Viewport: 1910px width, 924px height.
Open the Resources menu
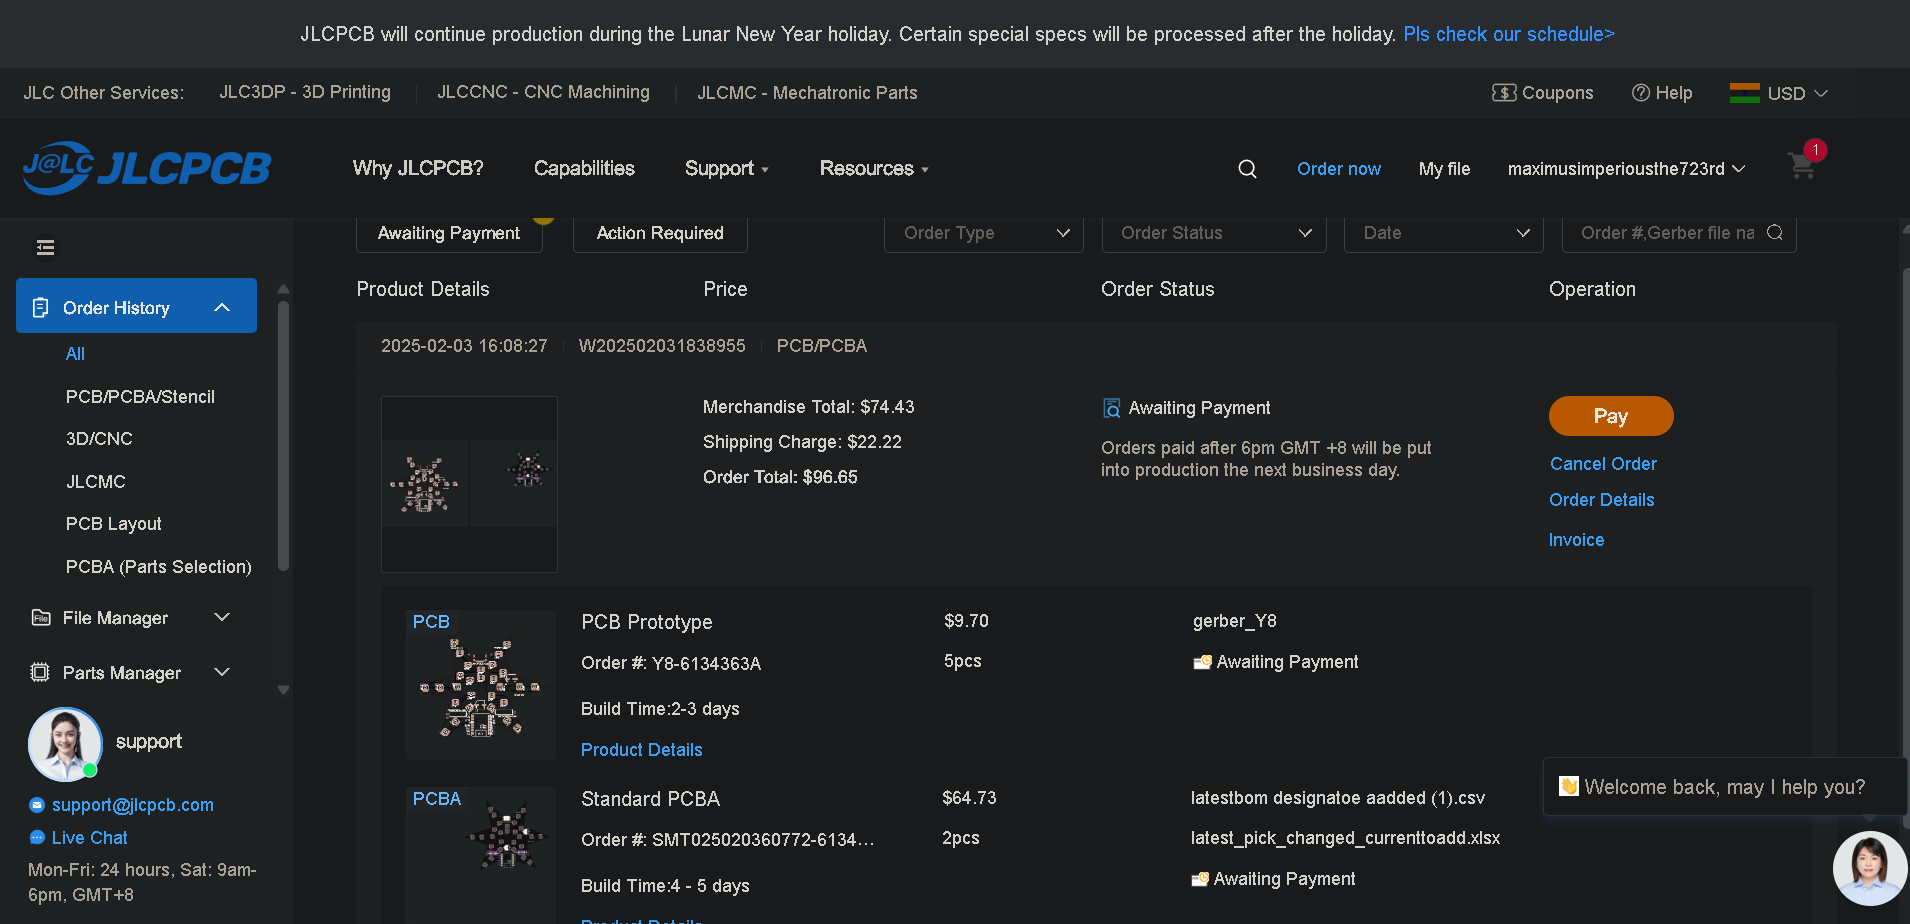pyautogui.click(x=874, y=169)
